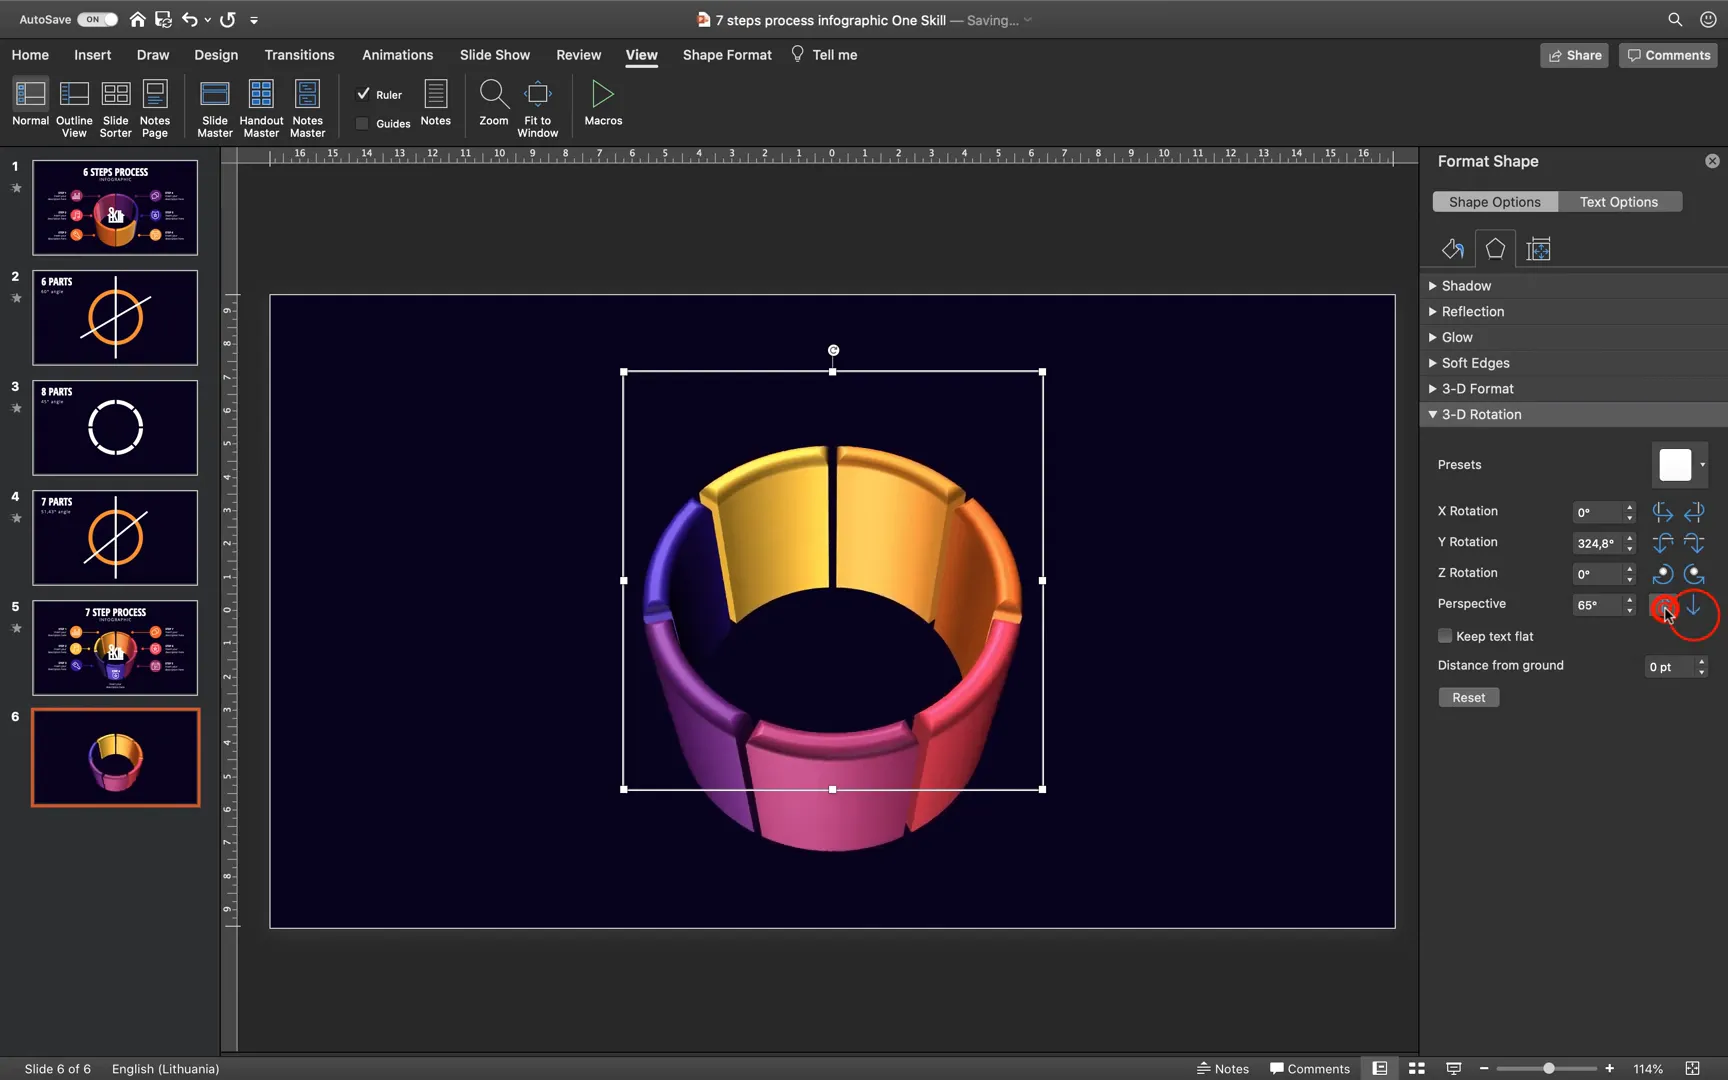Viewport: 1728px width, 1080px height.
Task: Toggle the Guides checkbox
Action: pyautogui.click(x=361, y=123)
